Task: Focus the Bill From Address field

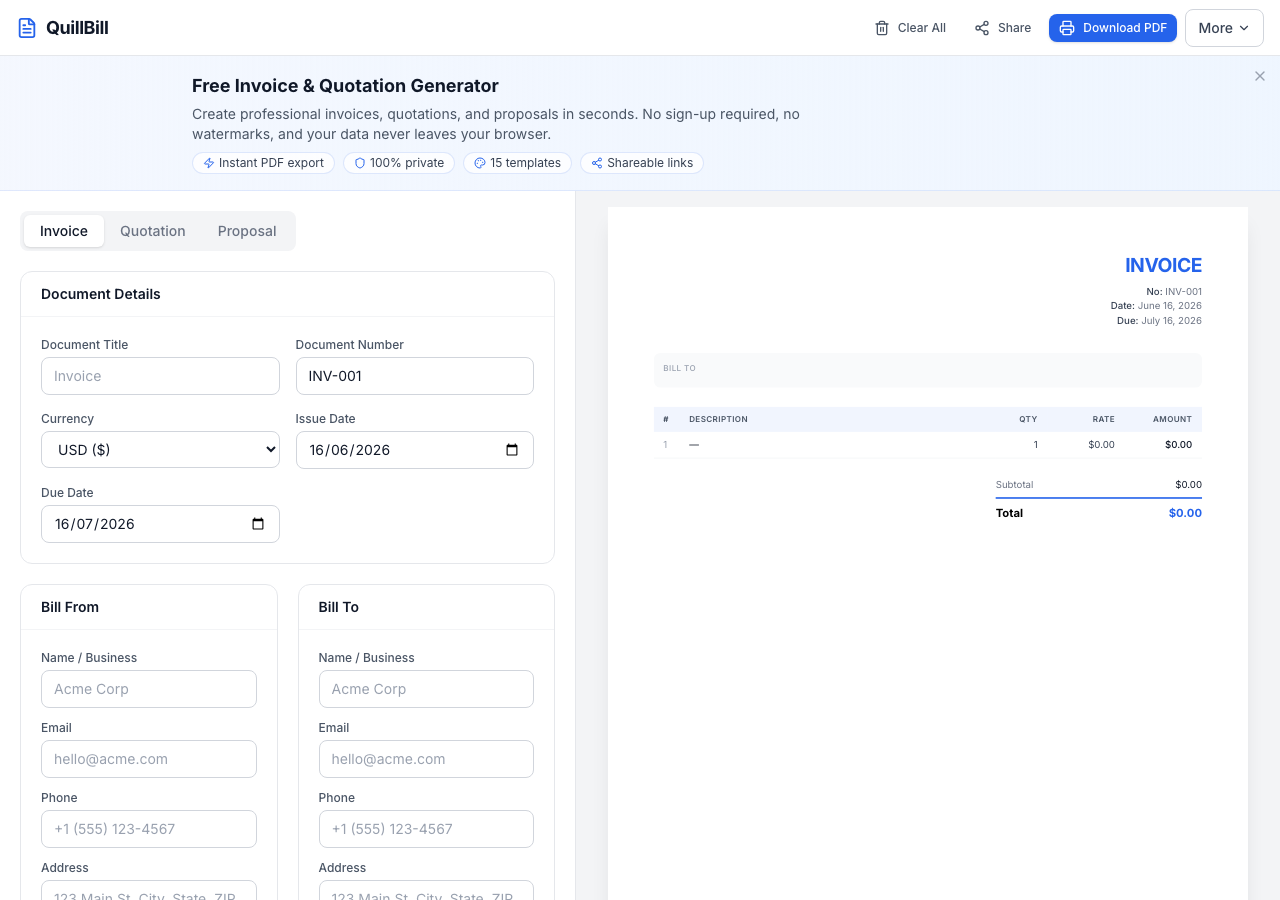Action: click(x=149, y=891)
